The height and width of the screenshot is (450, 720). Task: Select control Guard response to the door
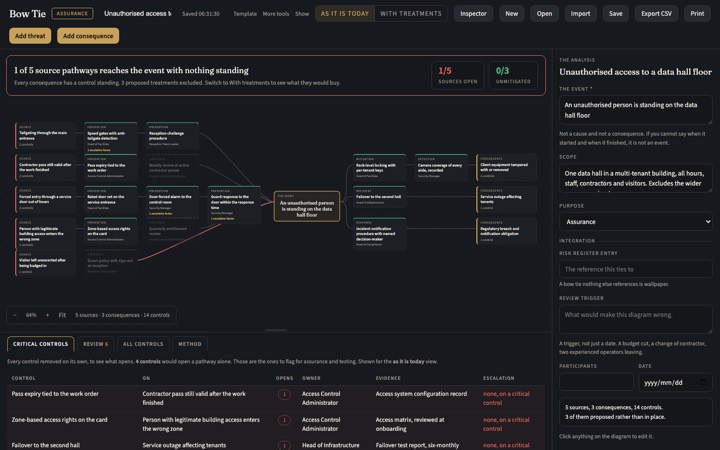234,204
